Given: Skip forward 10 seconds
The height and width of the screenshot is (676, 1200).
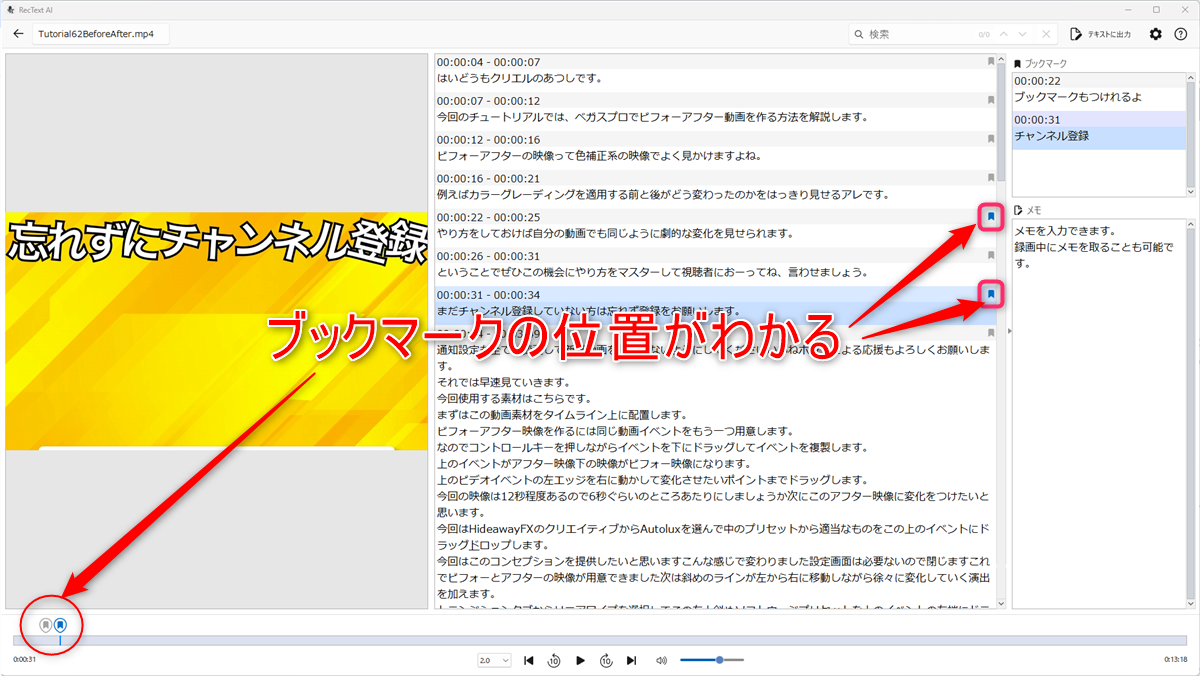Looking at the screenshot, I should 606,661.
